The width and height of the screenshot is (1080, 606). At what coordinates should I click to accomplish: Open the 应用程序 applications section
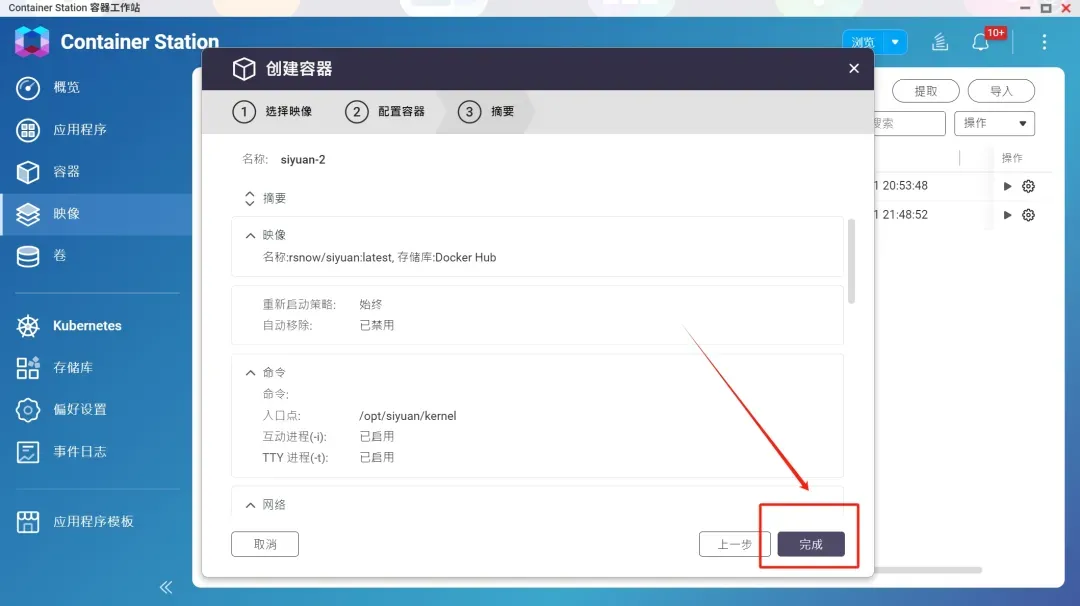tap(79, 130)
